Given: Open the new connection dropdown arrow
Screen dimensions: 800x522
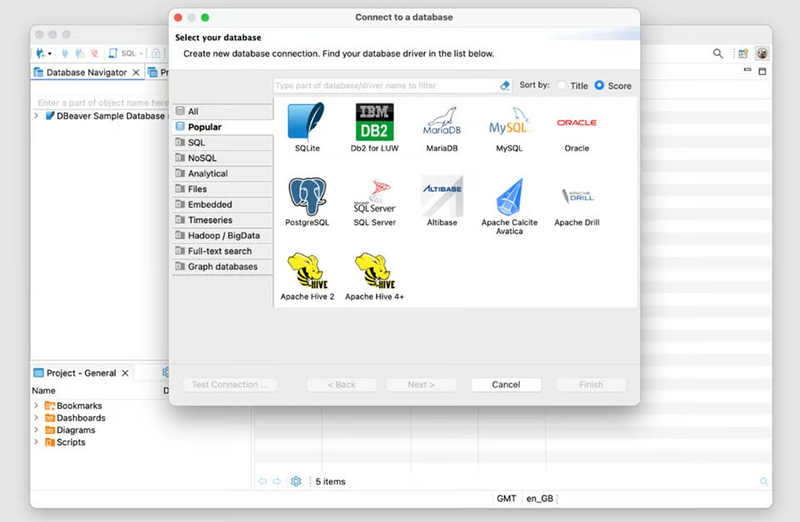Looking at the screenshot, I should point(50,54).
